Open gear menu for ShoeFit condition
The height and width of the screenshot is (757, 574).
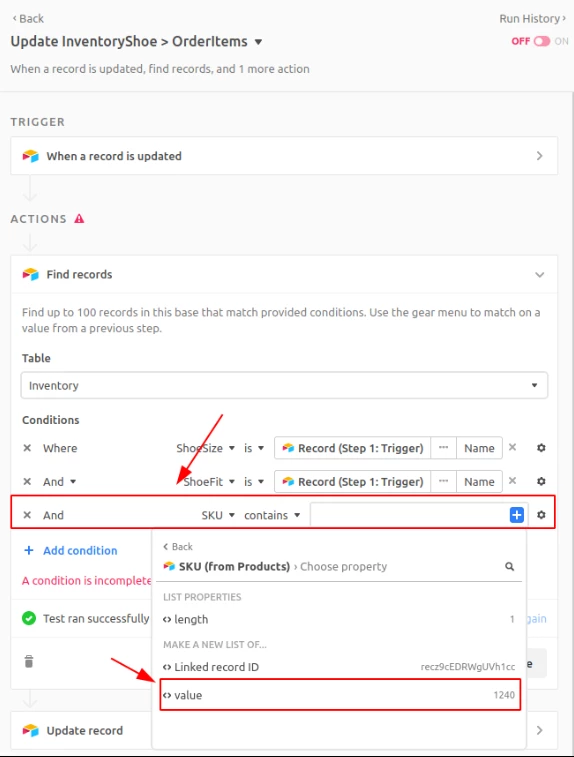click(541, 481)
